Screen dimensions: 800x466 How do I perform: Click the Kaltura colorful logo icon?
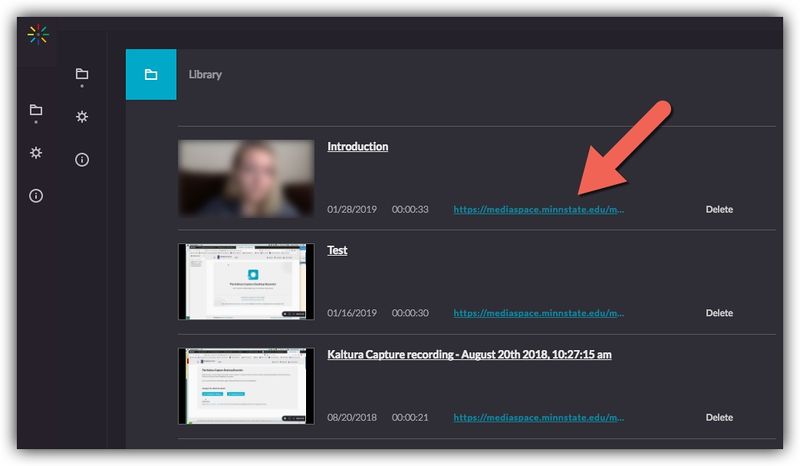(38, 35)
